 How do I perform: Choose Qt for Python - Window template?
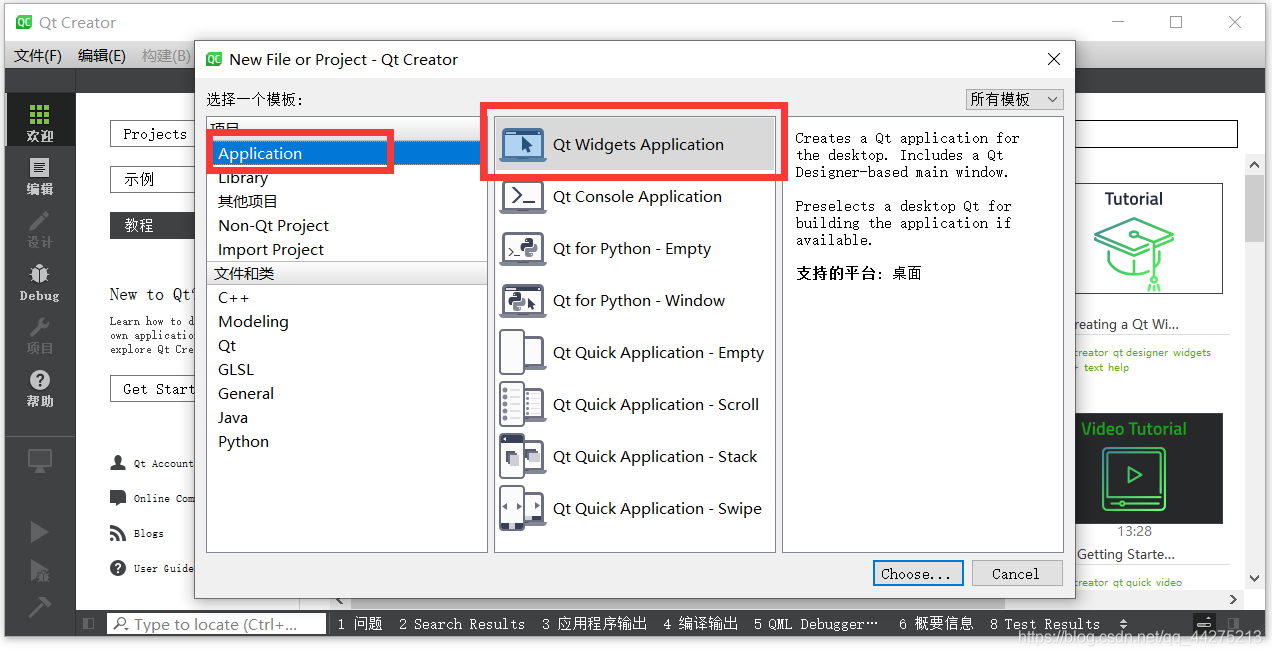[x=635, y=301]
